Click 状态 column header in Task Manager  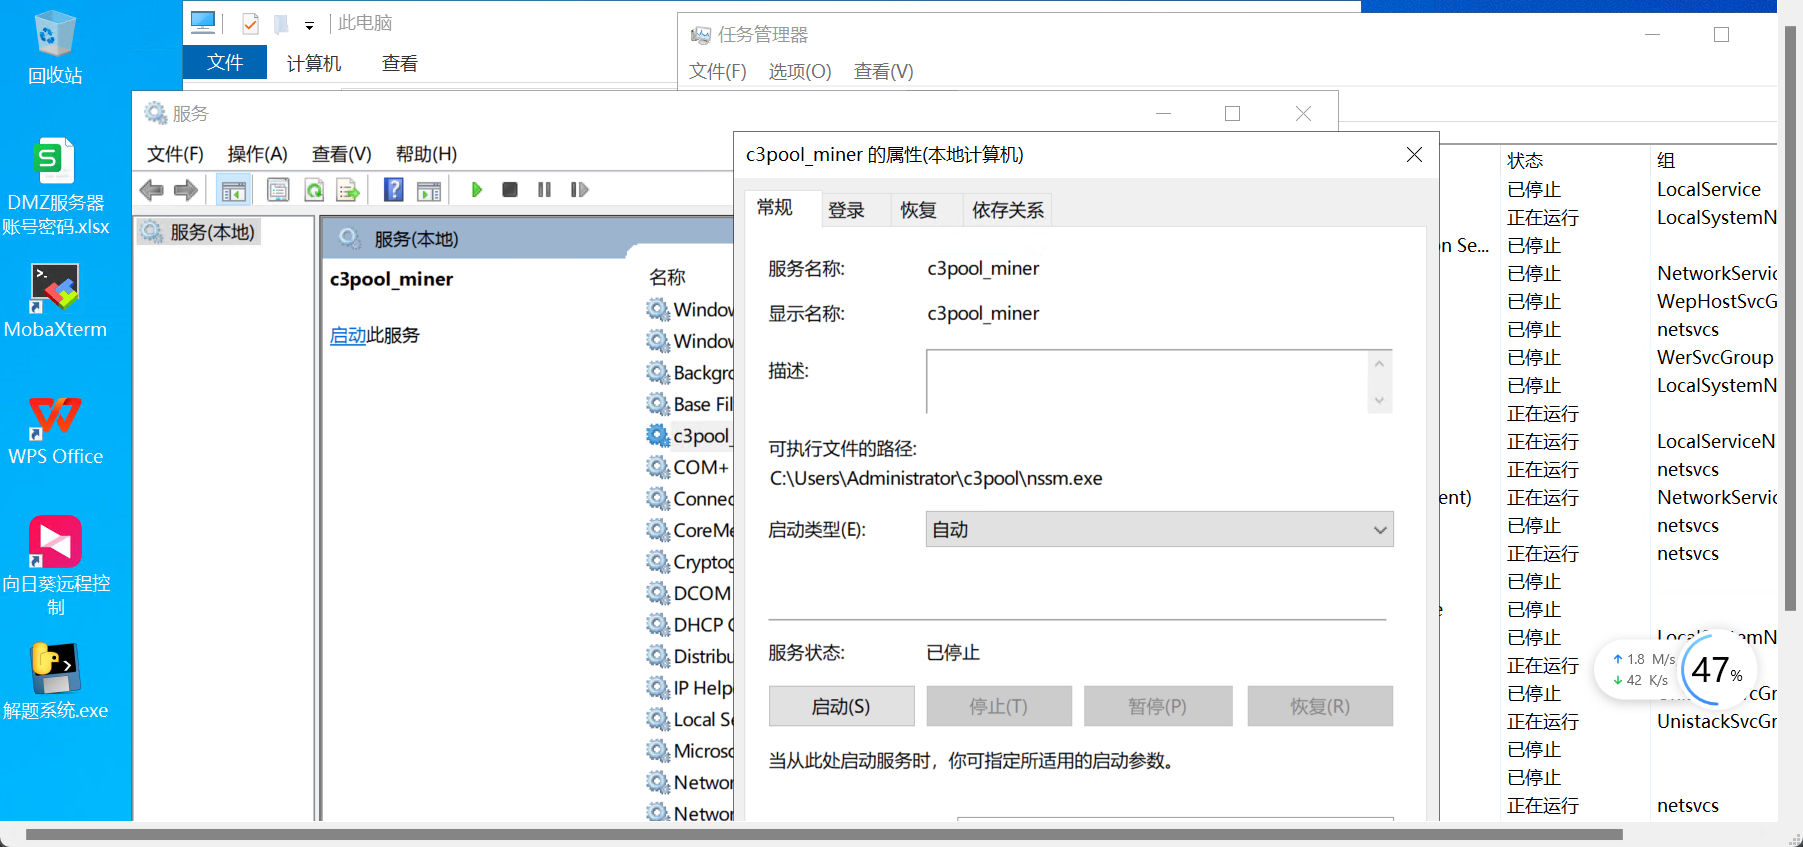[x=1525, y=161]
